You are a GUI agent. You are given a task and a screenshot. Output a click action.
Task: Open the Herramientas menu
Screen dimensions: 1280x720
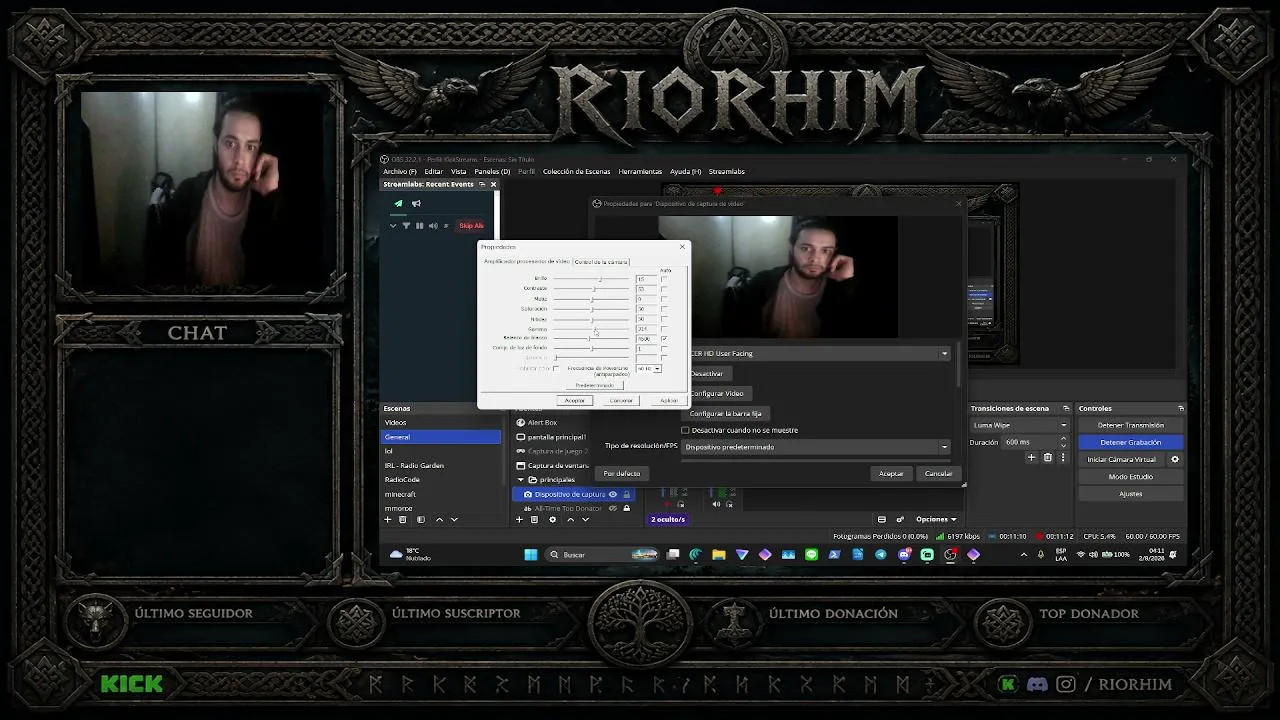(x=640, y=171)
